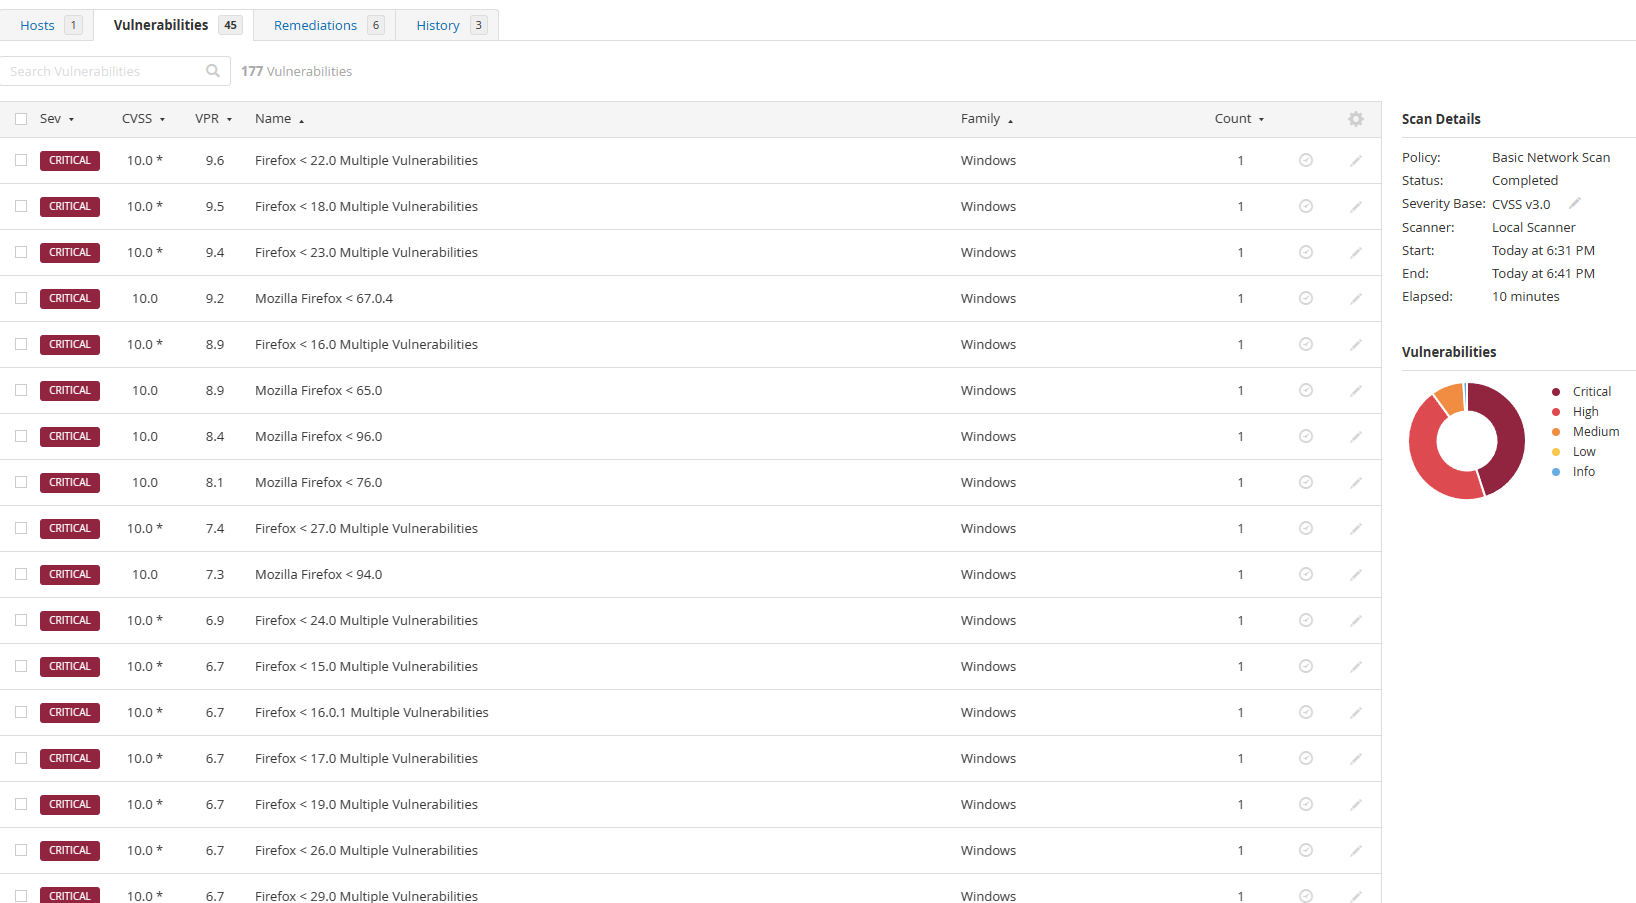The width and height of the screenshot is (1636, 903).
Task: Modify pencil icon for Mozilla Firefox < 76.0
Action: coord(1356,482)
